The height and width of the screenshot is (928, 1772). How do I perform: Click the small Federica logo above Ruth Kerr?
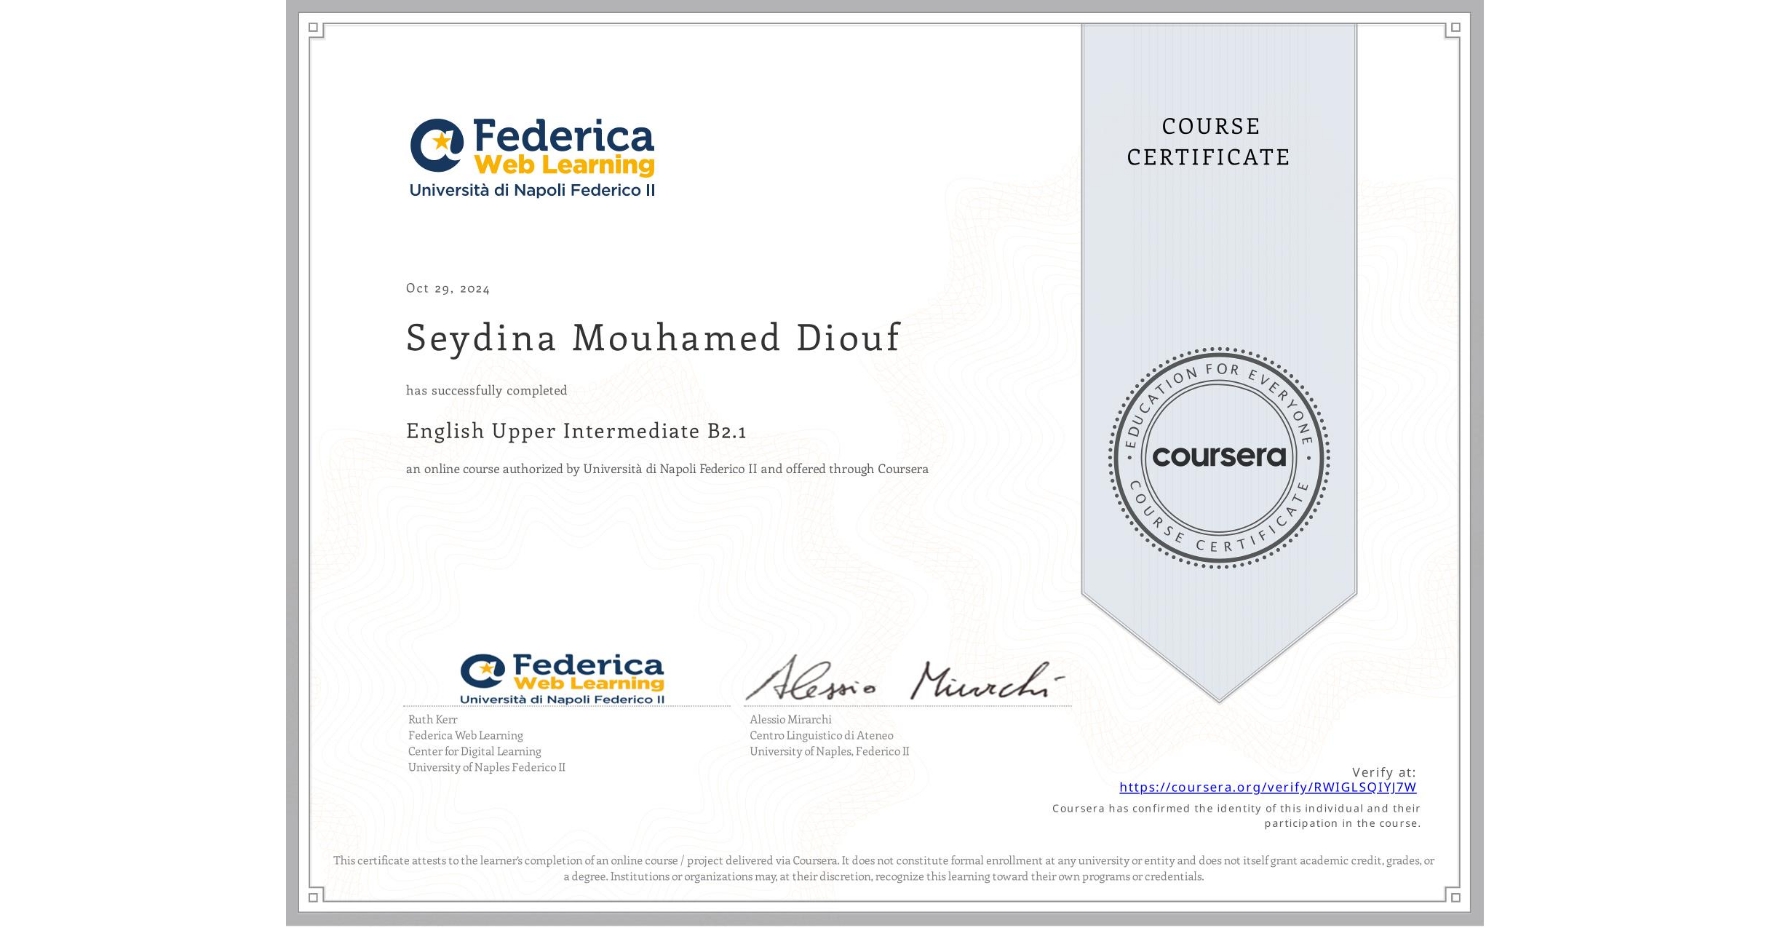click(x=562, y=679)
